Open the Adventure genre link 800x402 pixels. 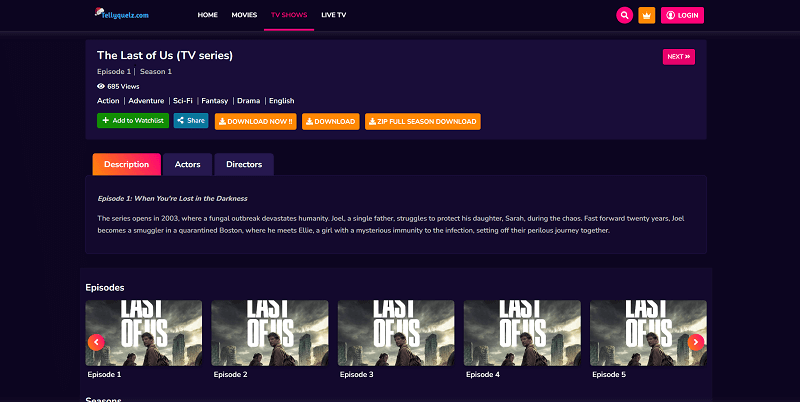146,100
